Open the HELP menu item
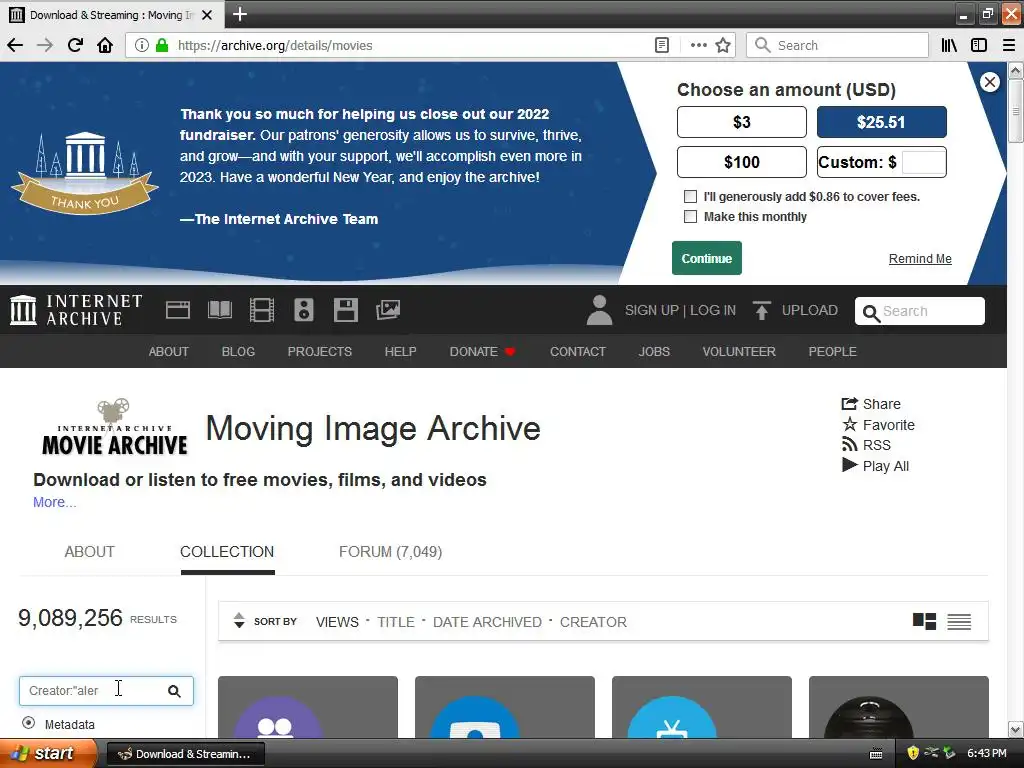 400,351
